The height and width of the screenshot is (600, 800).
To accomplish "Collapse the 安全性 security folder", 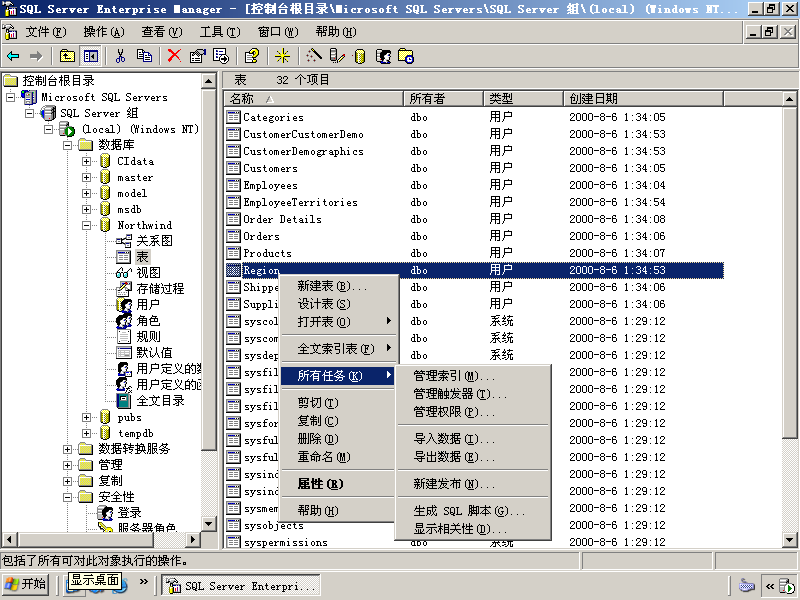I will click(x=67, y=497).
